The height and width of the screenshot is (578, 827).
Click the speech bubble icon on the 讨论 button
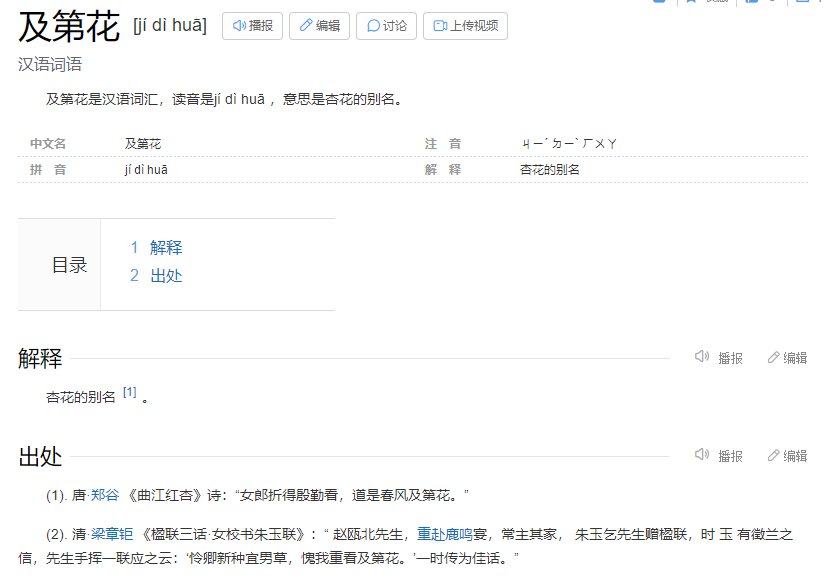coord(373,27)
